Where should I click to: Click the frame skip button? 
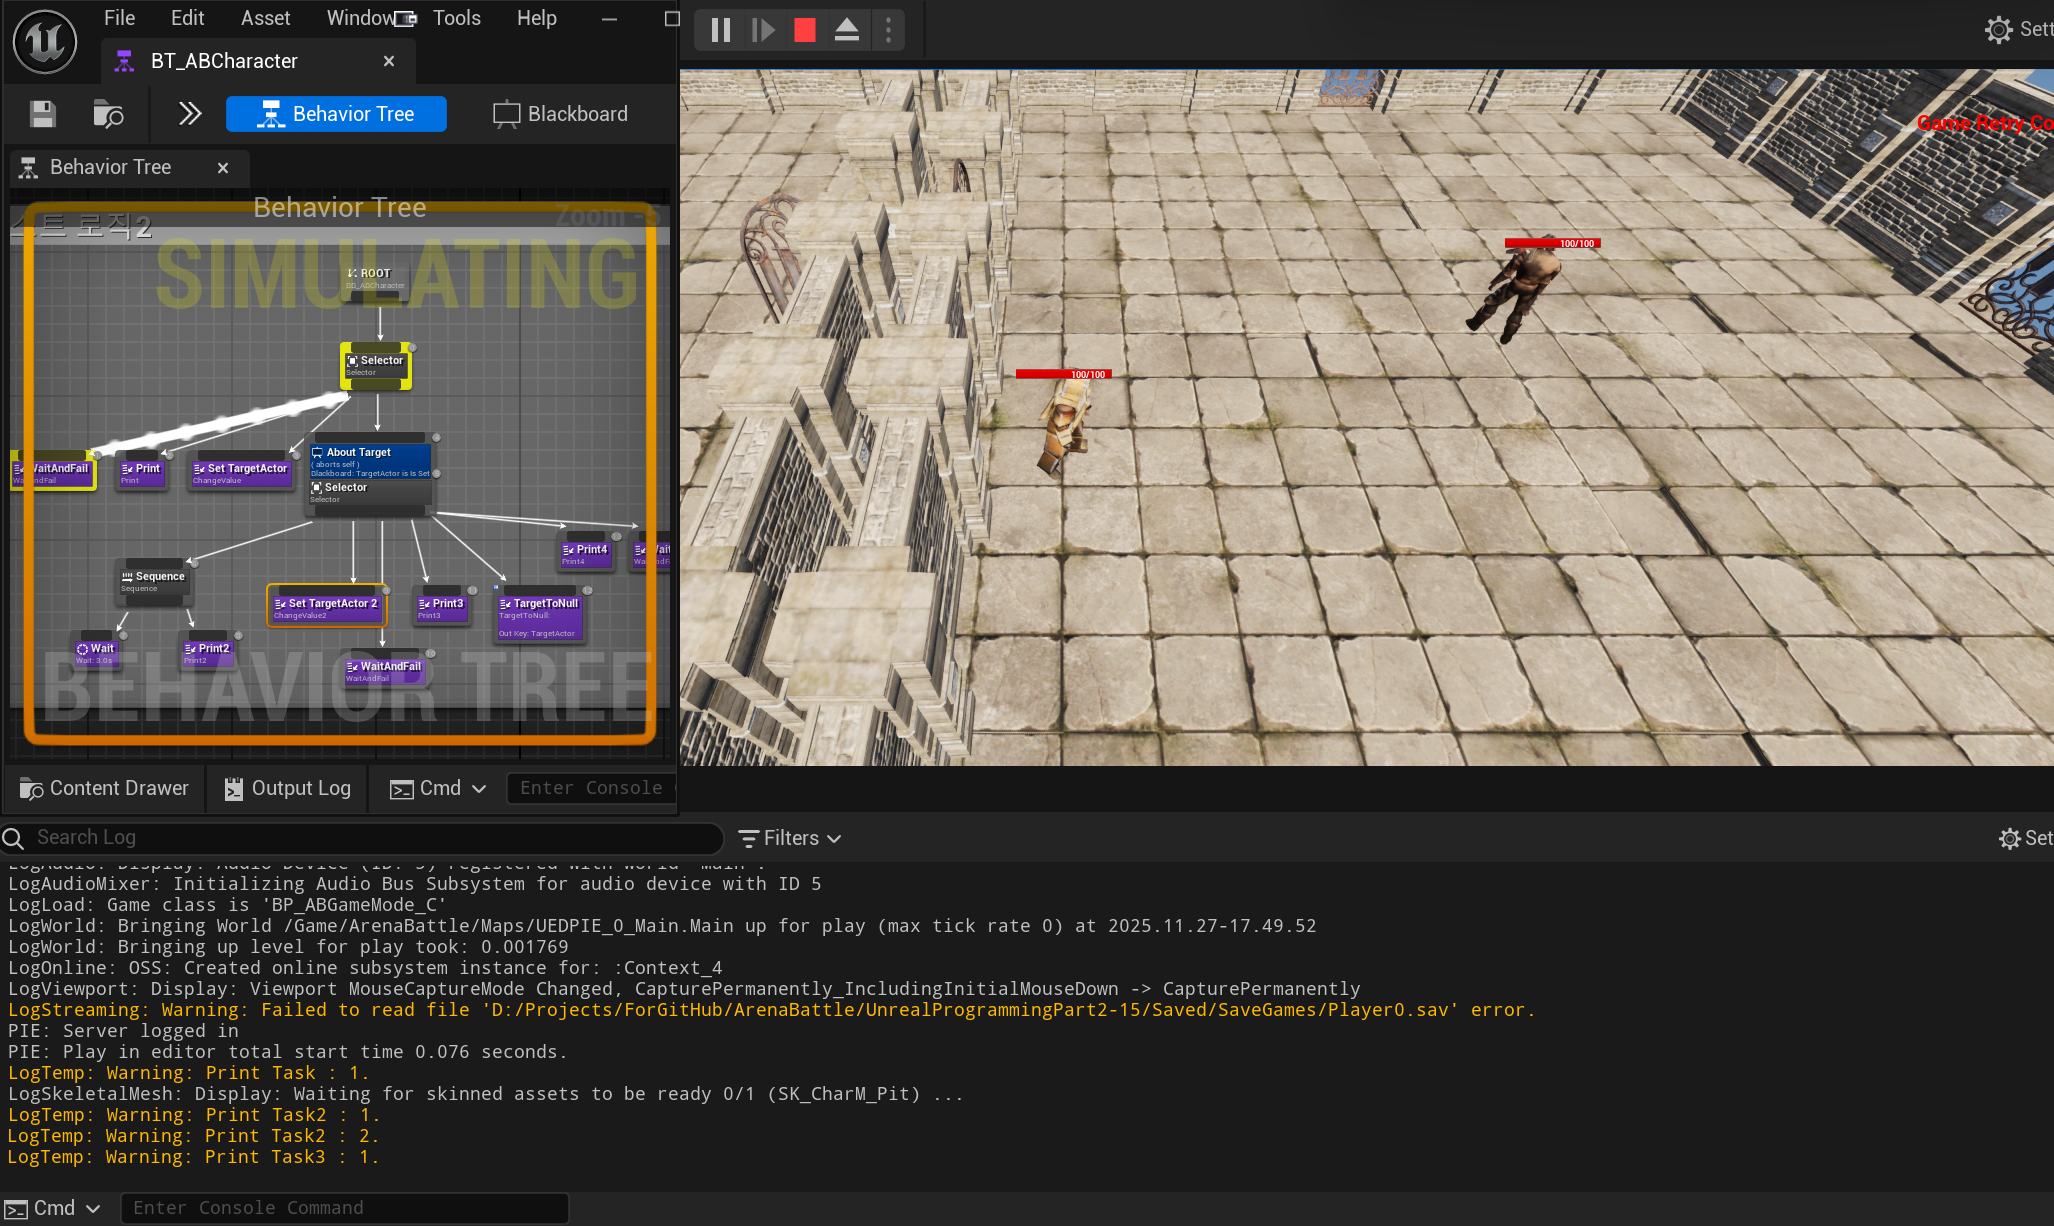763,30
